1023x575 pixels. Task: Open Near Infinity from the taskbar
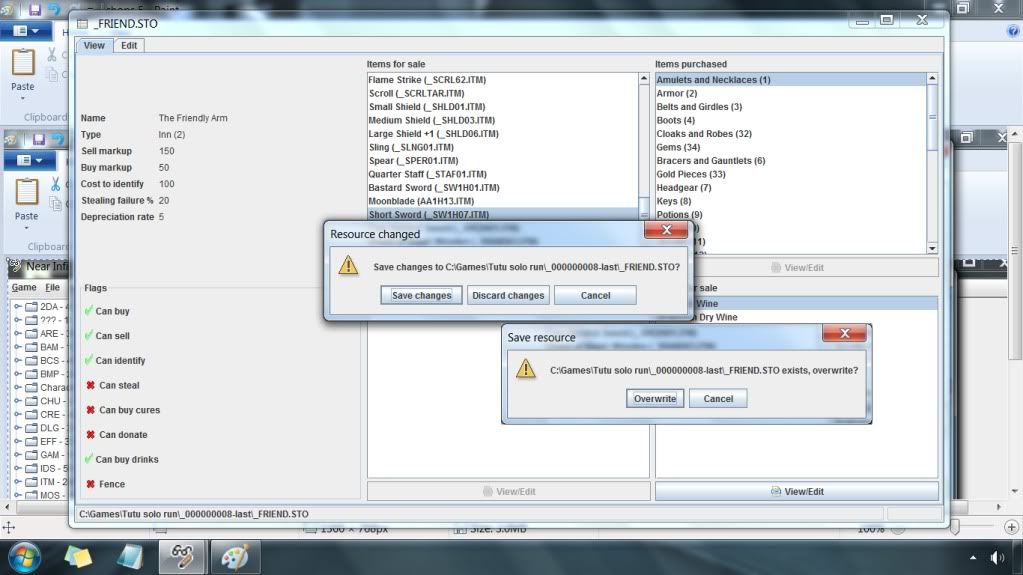tap(182, 555)
